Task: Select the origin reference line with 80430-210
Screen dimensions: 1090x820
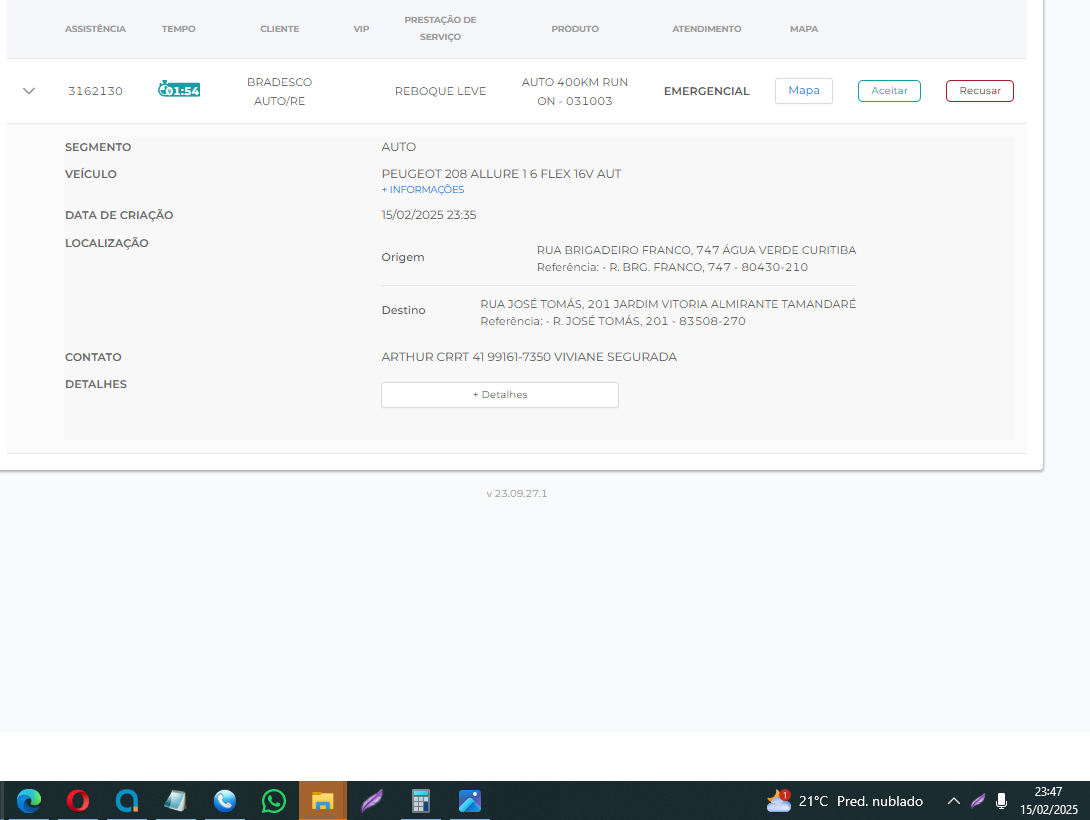Action: point(672,268)
